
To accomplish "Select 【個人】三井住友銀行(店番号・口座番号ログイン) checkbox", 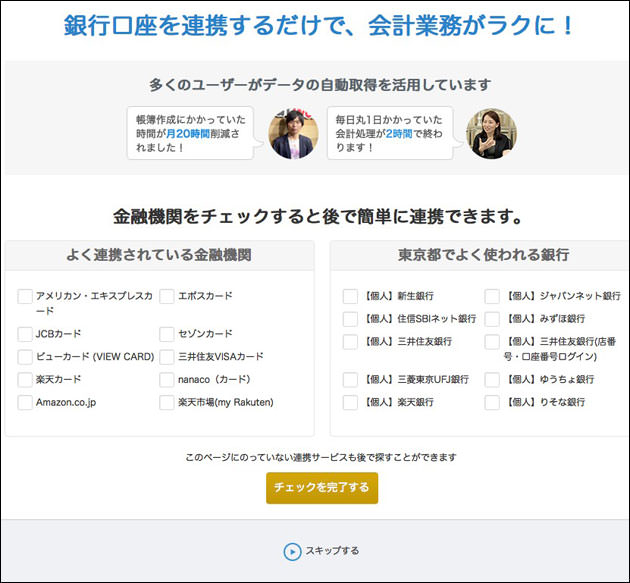I will click(492, 342).
